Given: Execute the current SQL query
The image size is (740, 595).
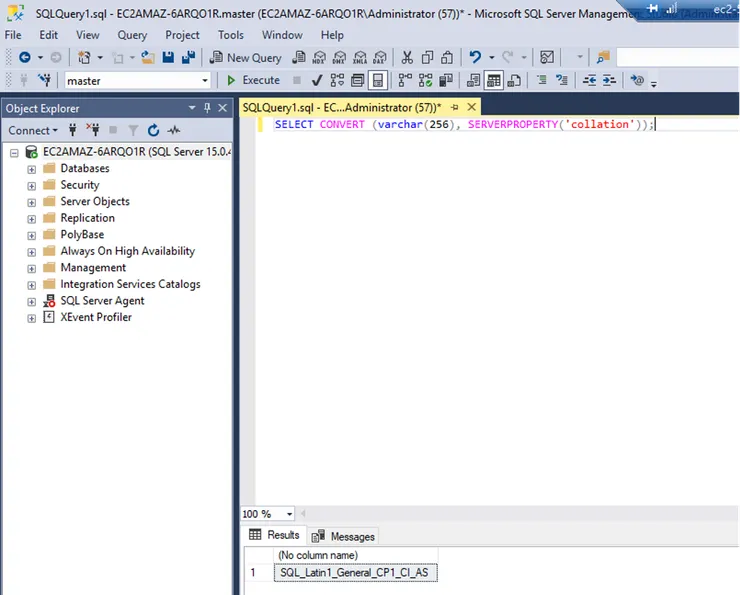Looking at the screenshot, I should point(253,80).
